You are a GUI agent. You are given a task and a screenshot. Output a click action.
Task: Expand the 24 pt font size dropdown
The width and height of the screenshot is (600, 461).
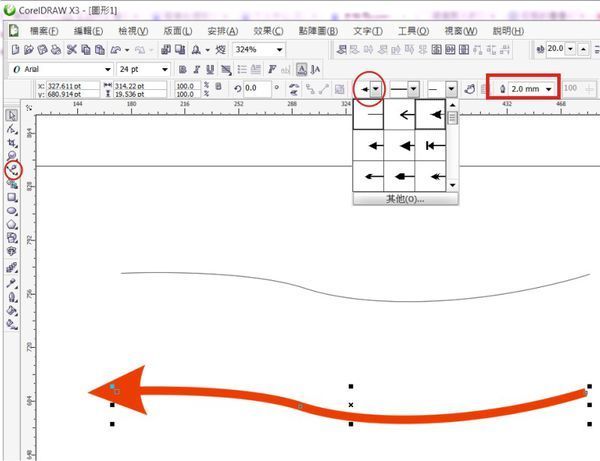click(x=165, y=69)
